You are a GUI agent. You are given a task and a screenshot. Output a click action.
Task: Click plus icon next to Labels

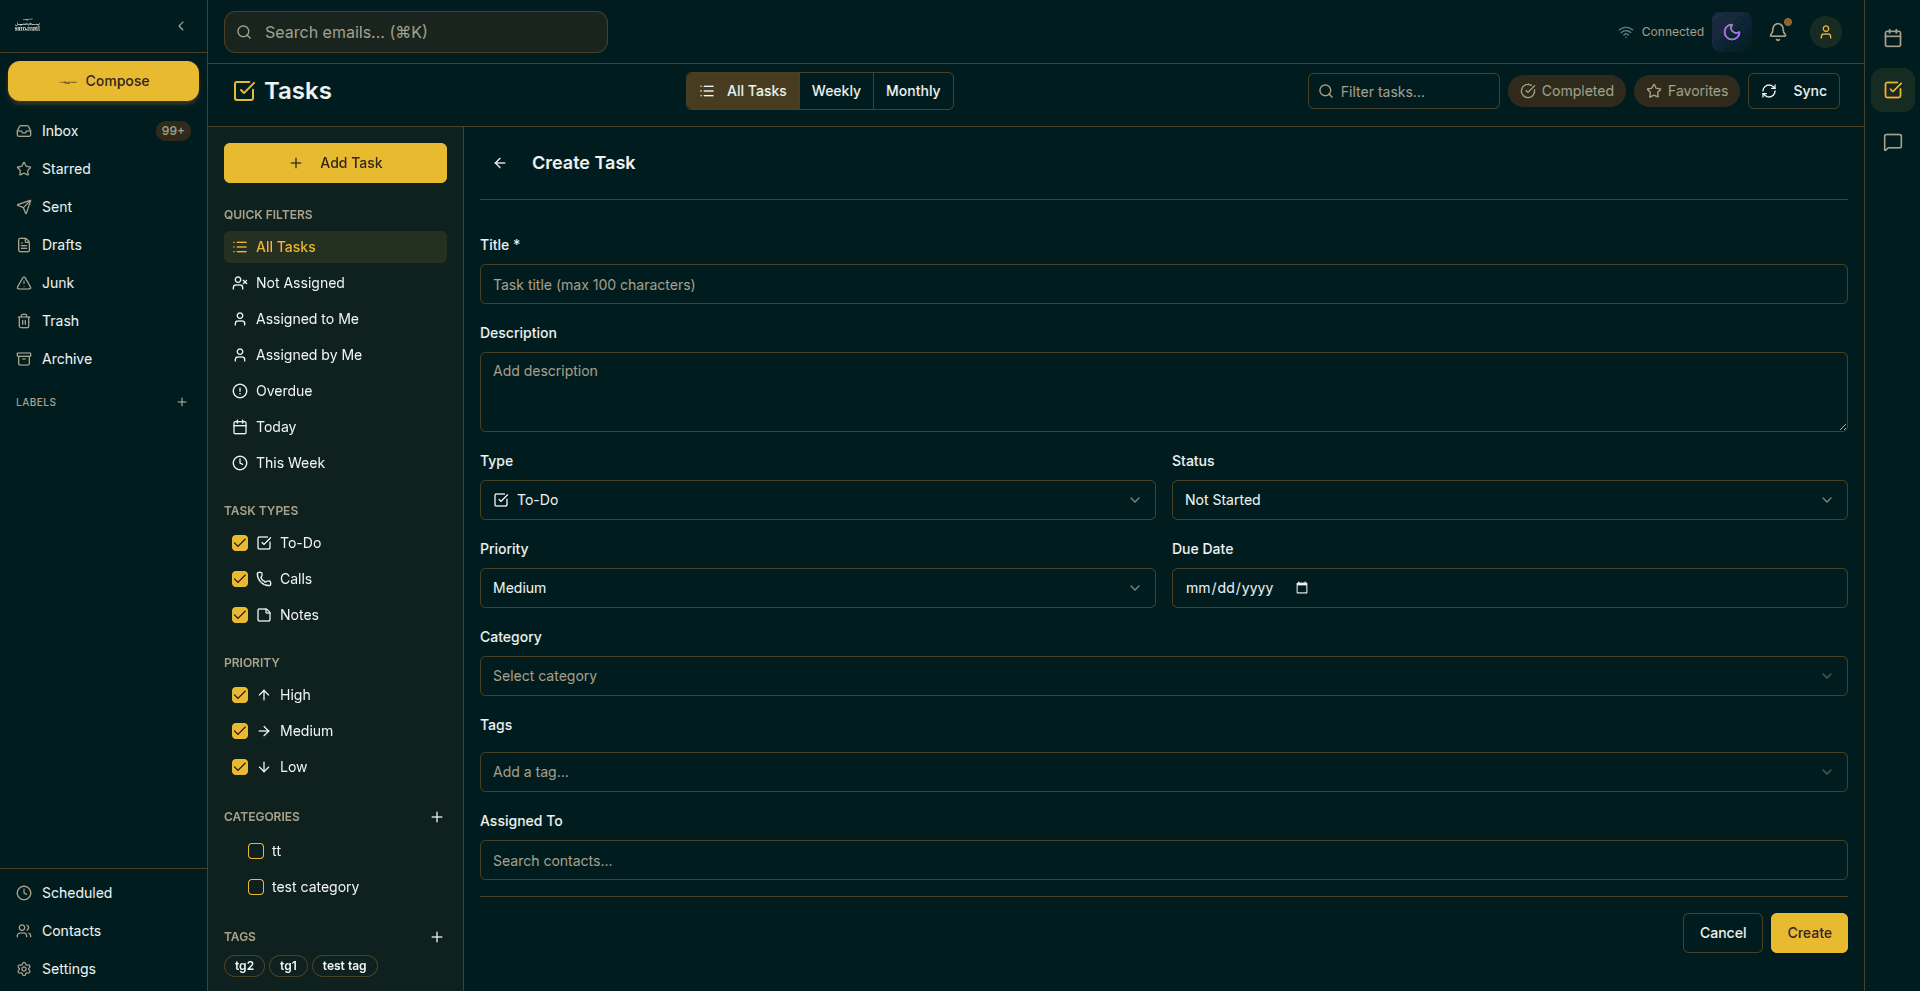click(182, 402)
